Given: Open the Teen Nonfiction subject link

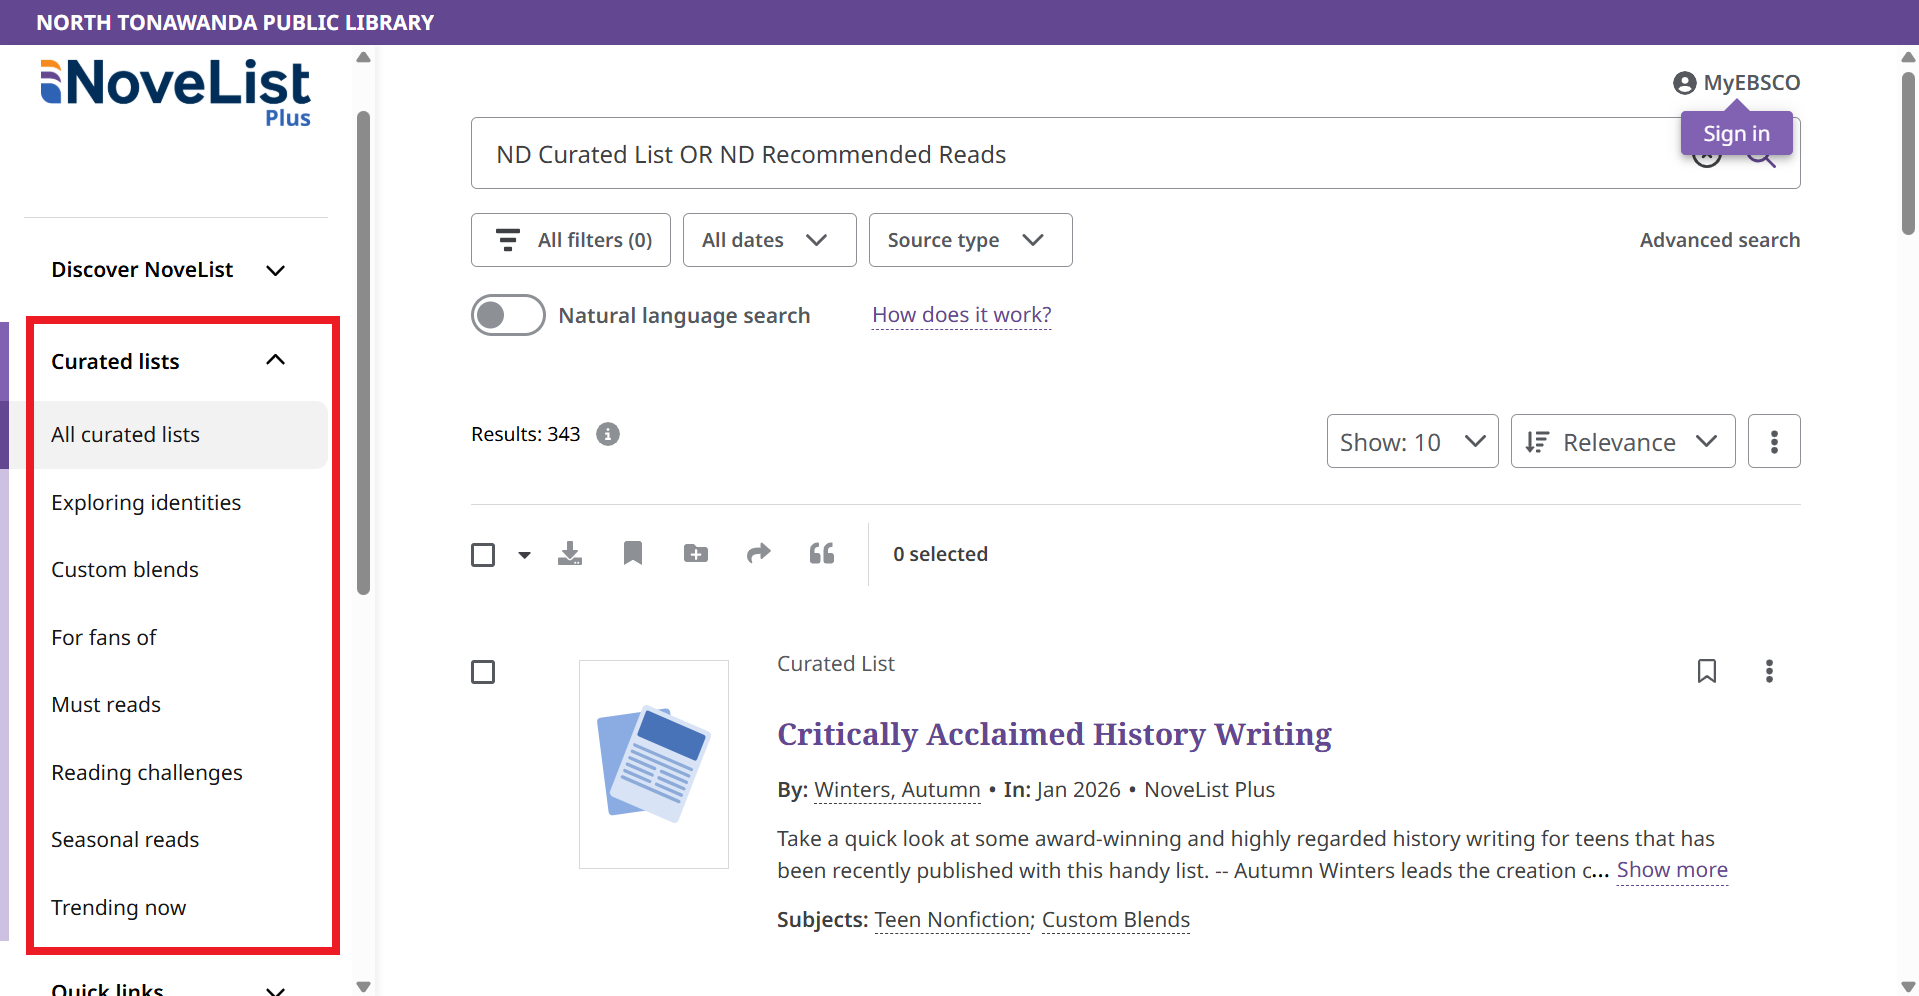Looking at the screenshot, I should pyautogui.click(x=952, y=920).
